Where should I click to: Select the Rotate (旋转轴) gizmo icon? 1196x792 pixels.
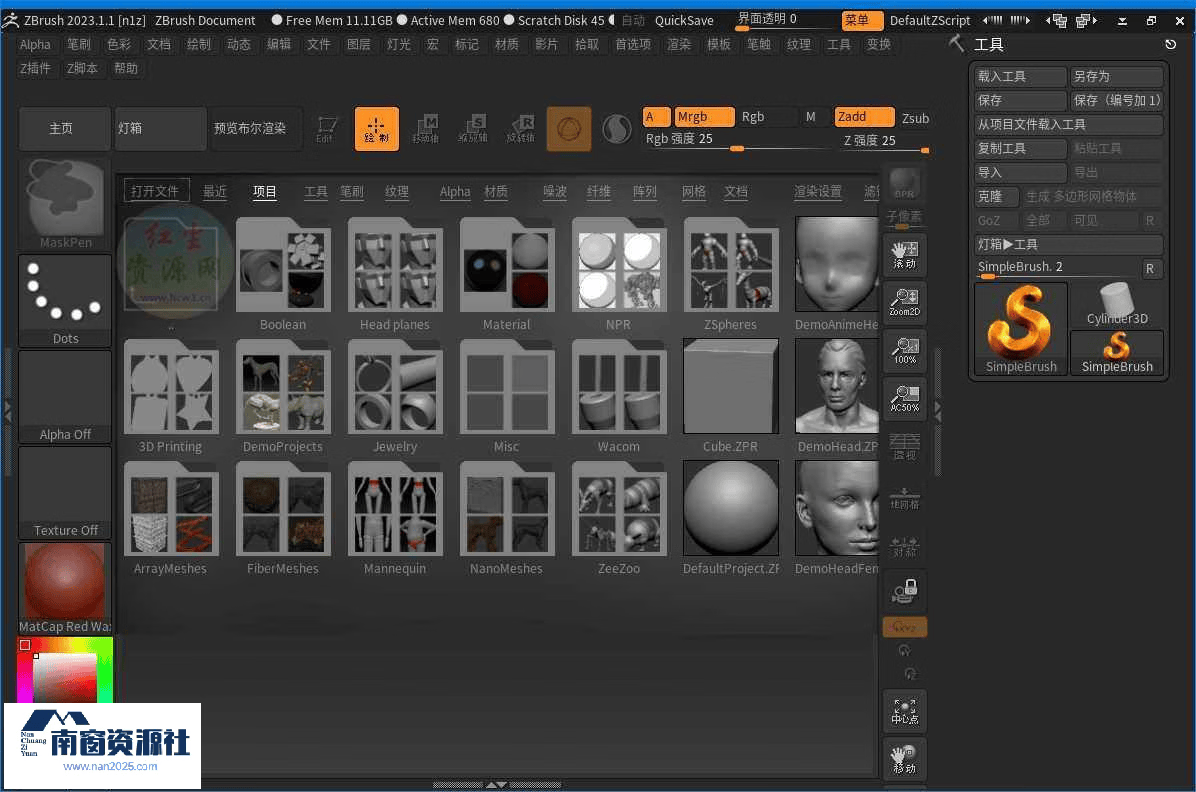tap(520, 128)
